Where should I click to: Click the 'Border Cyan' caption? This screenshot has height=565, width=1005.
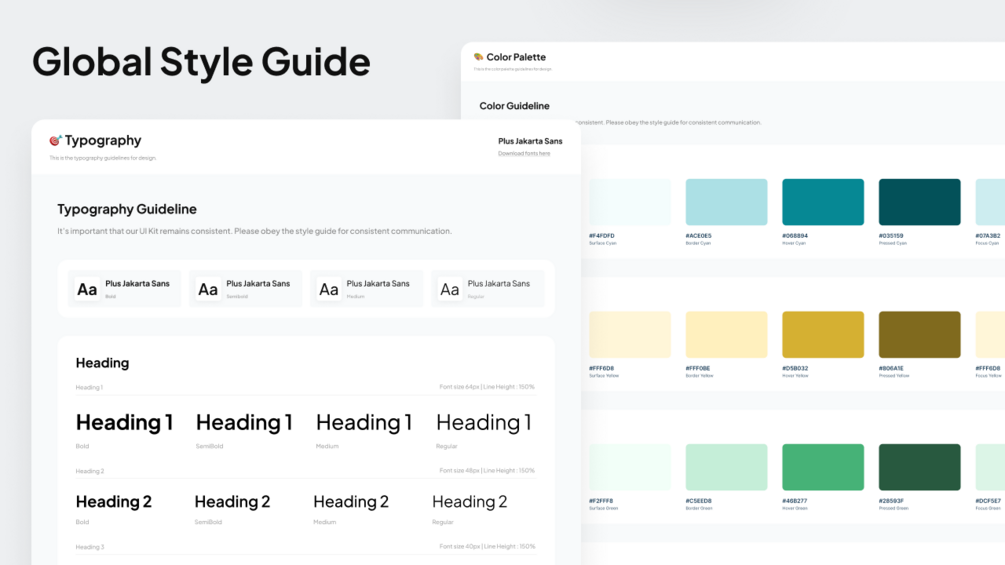[698, 243]
